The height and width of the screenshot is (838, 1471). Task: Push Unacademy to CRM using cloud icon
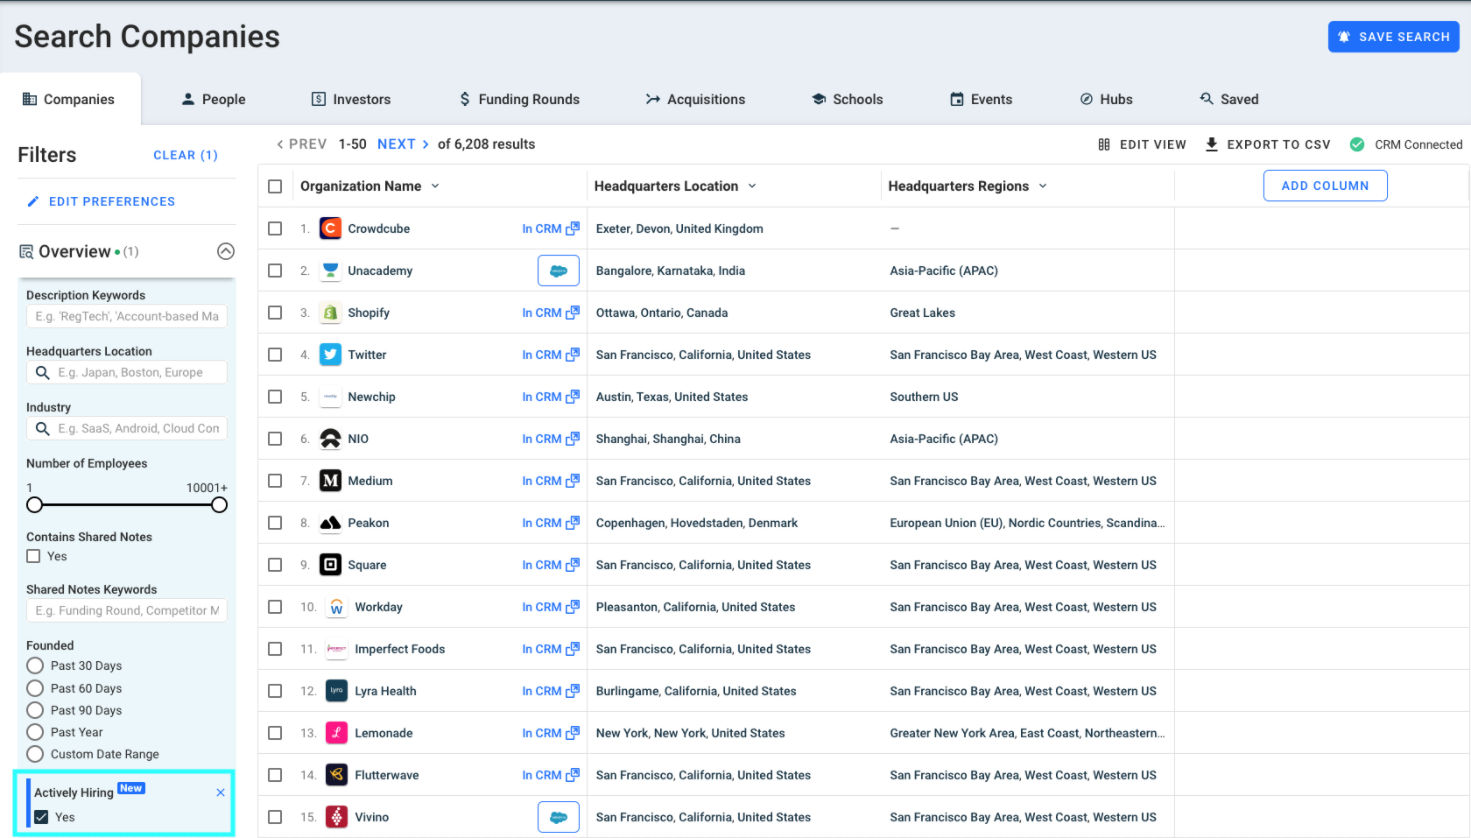pyautogui.click(x=558, y=270)
